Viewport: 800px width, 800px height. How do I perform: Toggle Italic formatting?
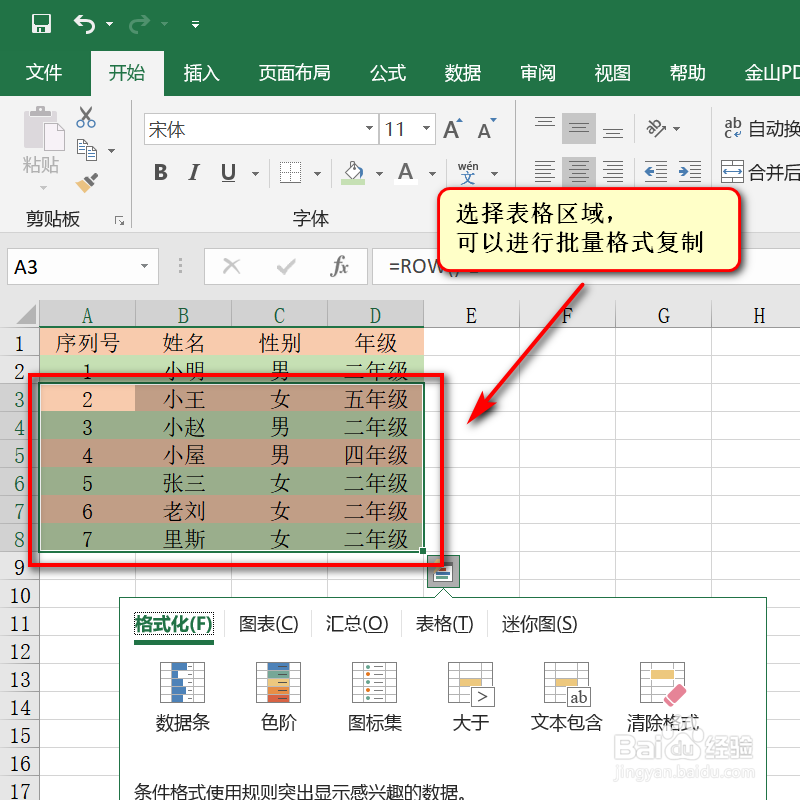click(x=194, y=171)
